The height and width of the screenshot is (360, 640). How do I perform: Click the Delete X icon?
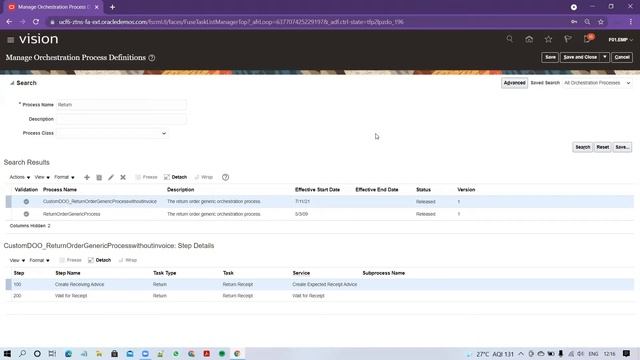click(x=123, y=177)
